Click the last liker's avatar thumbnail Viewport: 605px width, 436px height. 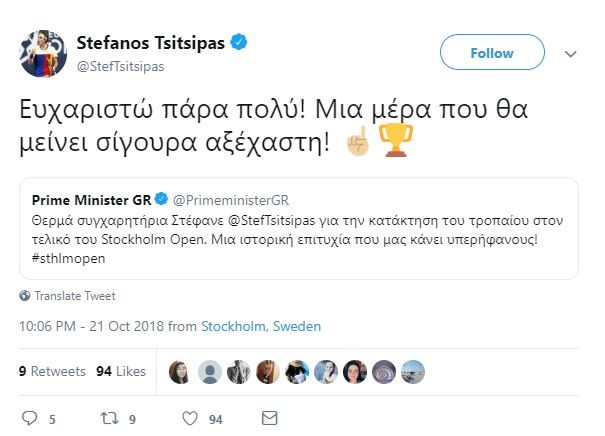pyautogui.click(x=412, y=372)
